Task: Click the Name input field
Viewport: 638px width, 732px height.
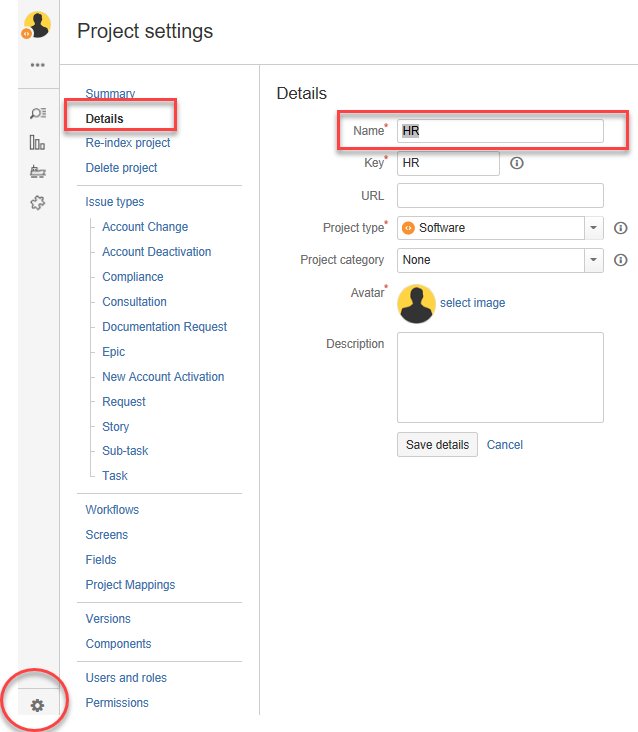Action: tap(500, 131)
